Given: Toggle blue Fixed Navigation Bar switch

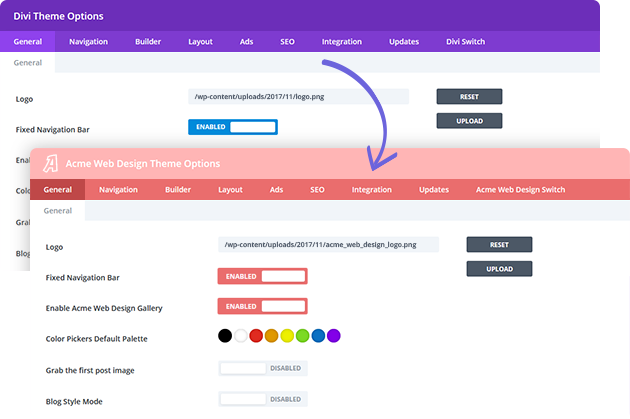Looking at the screenshot, I should [x=233, y=127].
